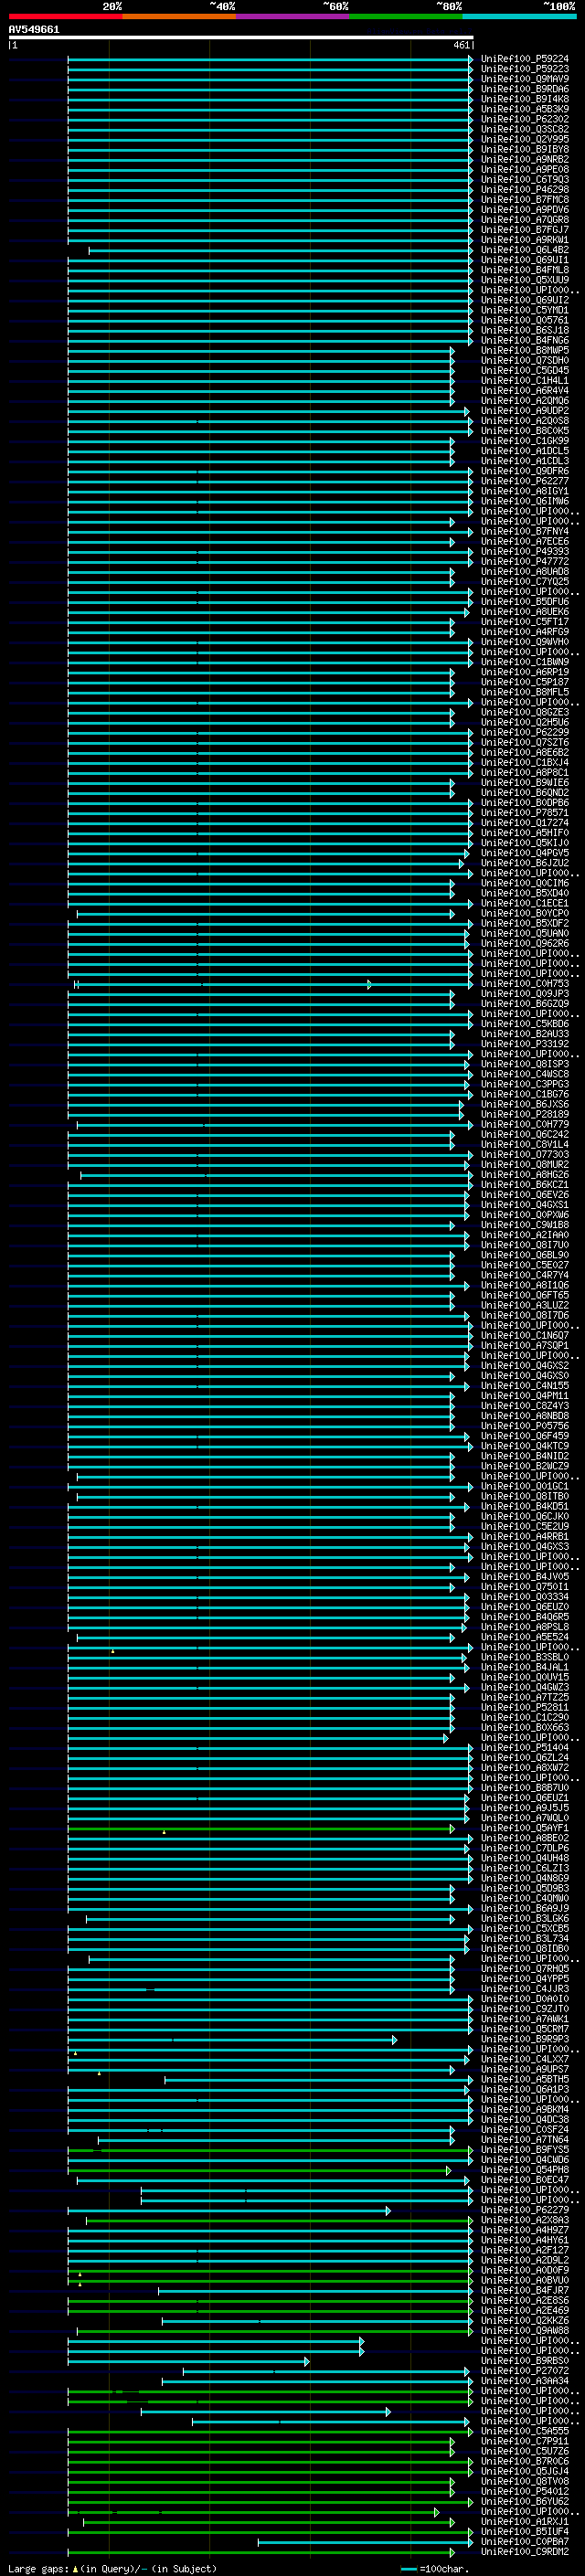
Task: Select the UniRef100_Q17274 label
Action: (x=525, y=823)
